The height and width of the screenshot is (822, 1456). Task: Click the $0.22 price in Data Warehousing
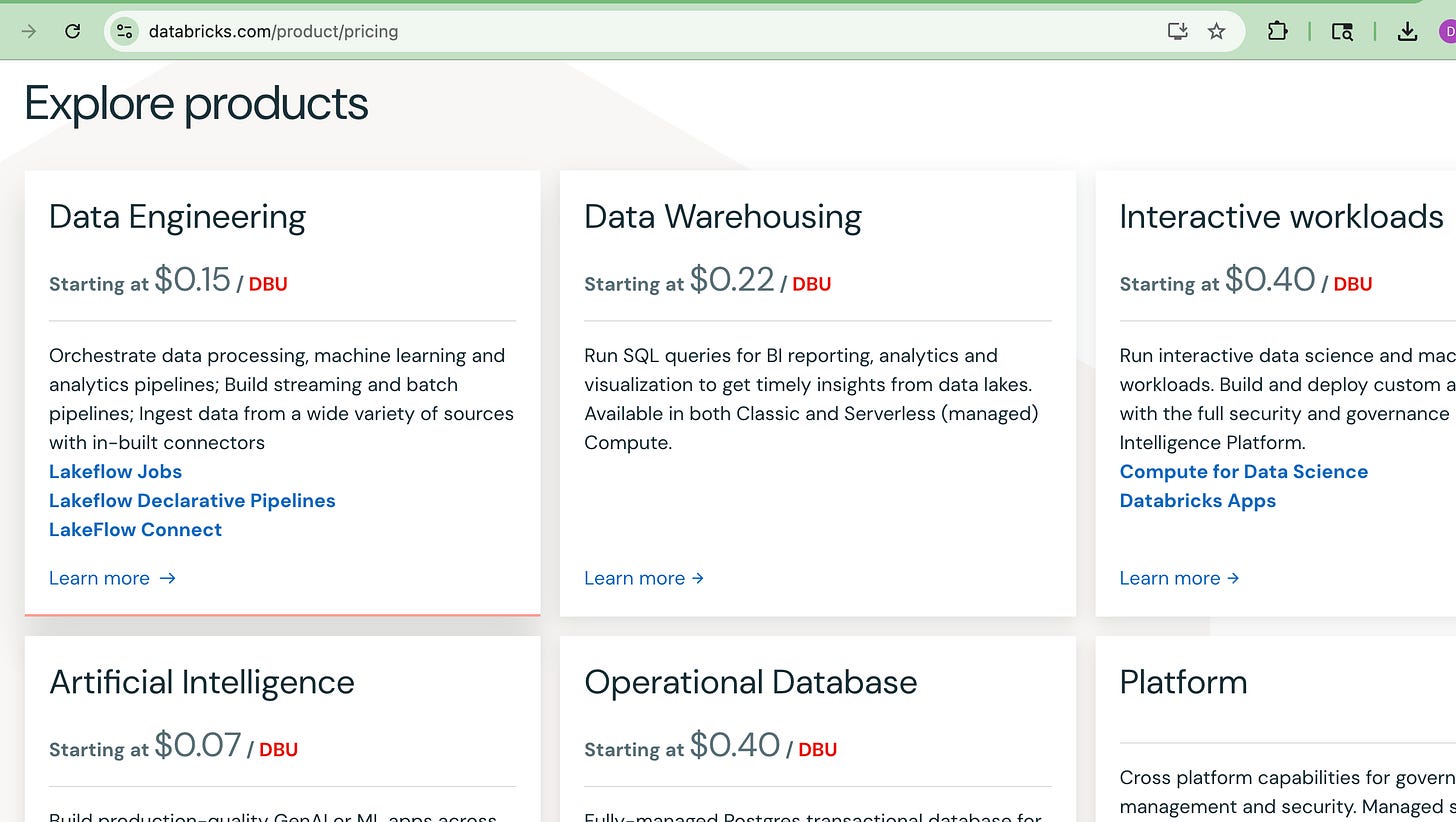pos(732,280)
